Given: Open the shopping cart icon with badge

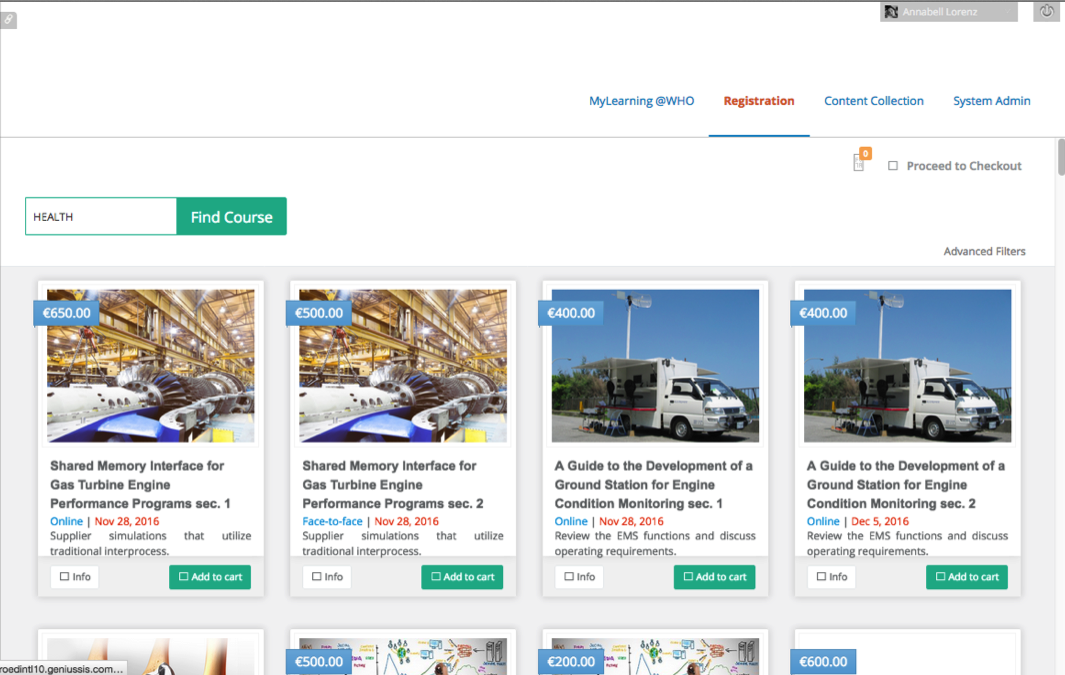Looking at the screenshot, I should [859, 163].
